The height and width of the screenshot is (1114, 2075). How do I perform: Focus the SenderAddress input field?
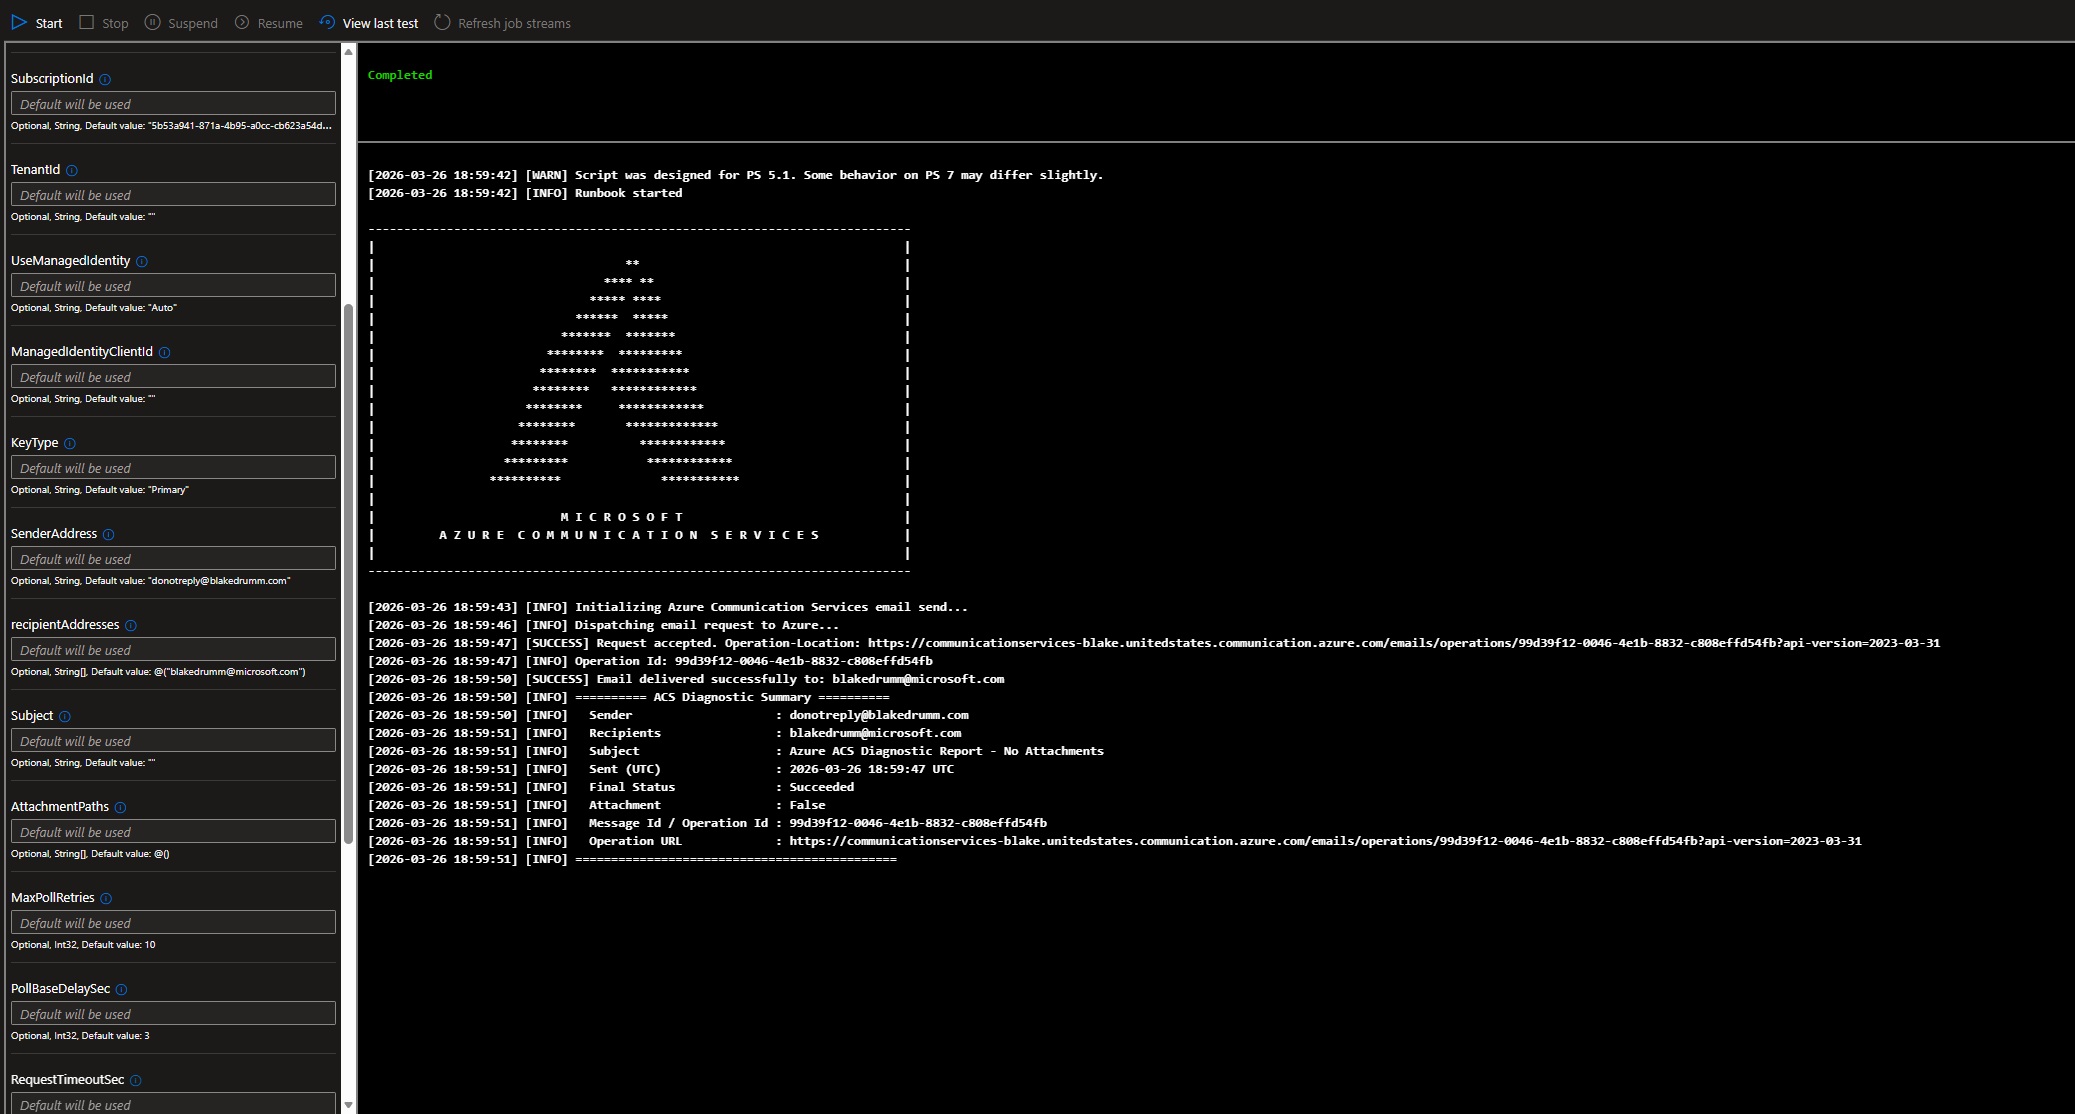pyautogui.click(x=173, y=559)
